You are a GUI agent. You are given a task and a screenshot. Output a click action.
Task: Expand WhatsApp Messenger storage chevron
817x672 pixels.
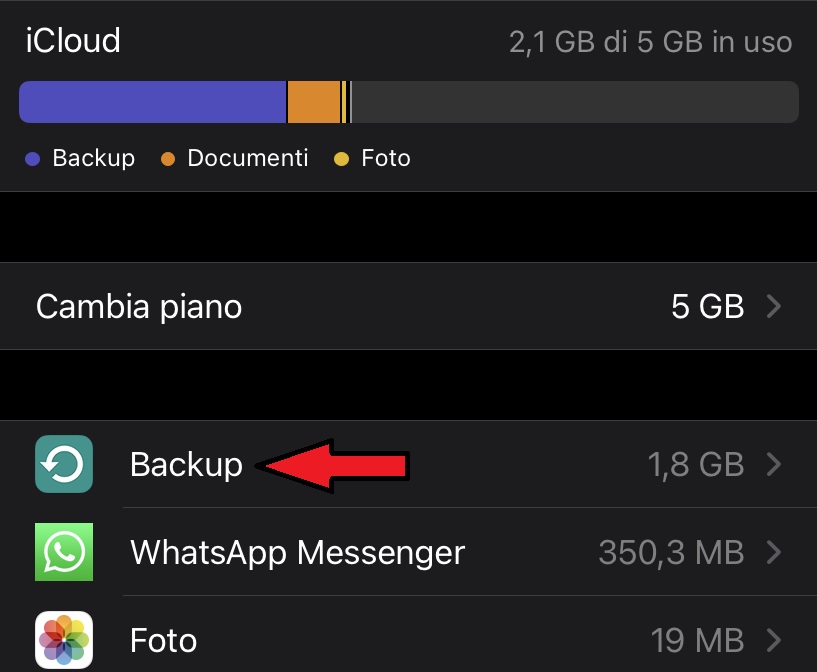[x=774, y=552]
